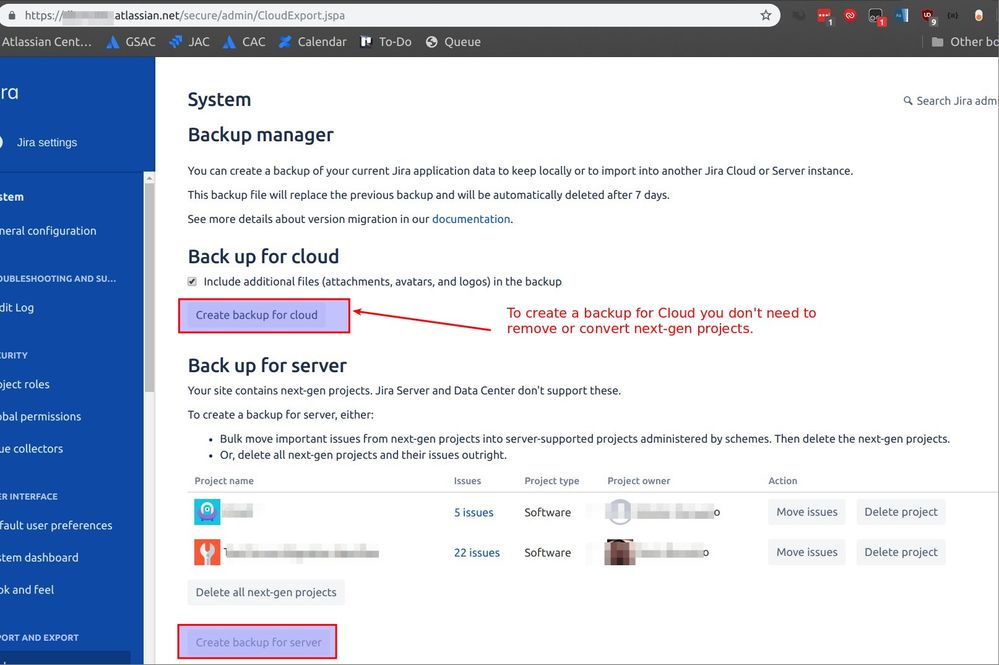Screen dimensions: 999x665
Task: Open Look and feel in sidebar
Action: click(x=27, y=589)
